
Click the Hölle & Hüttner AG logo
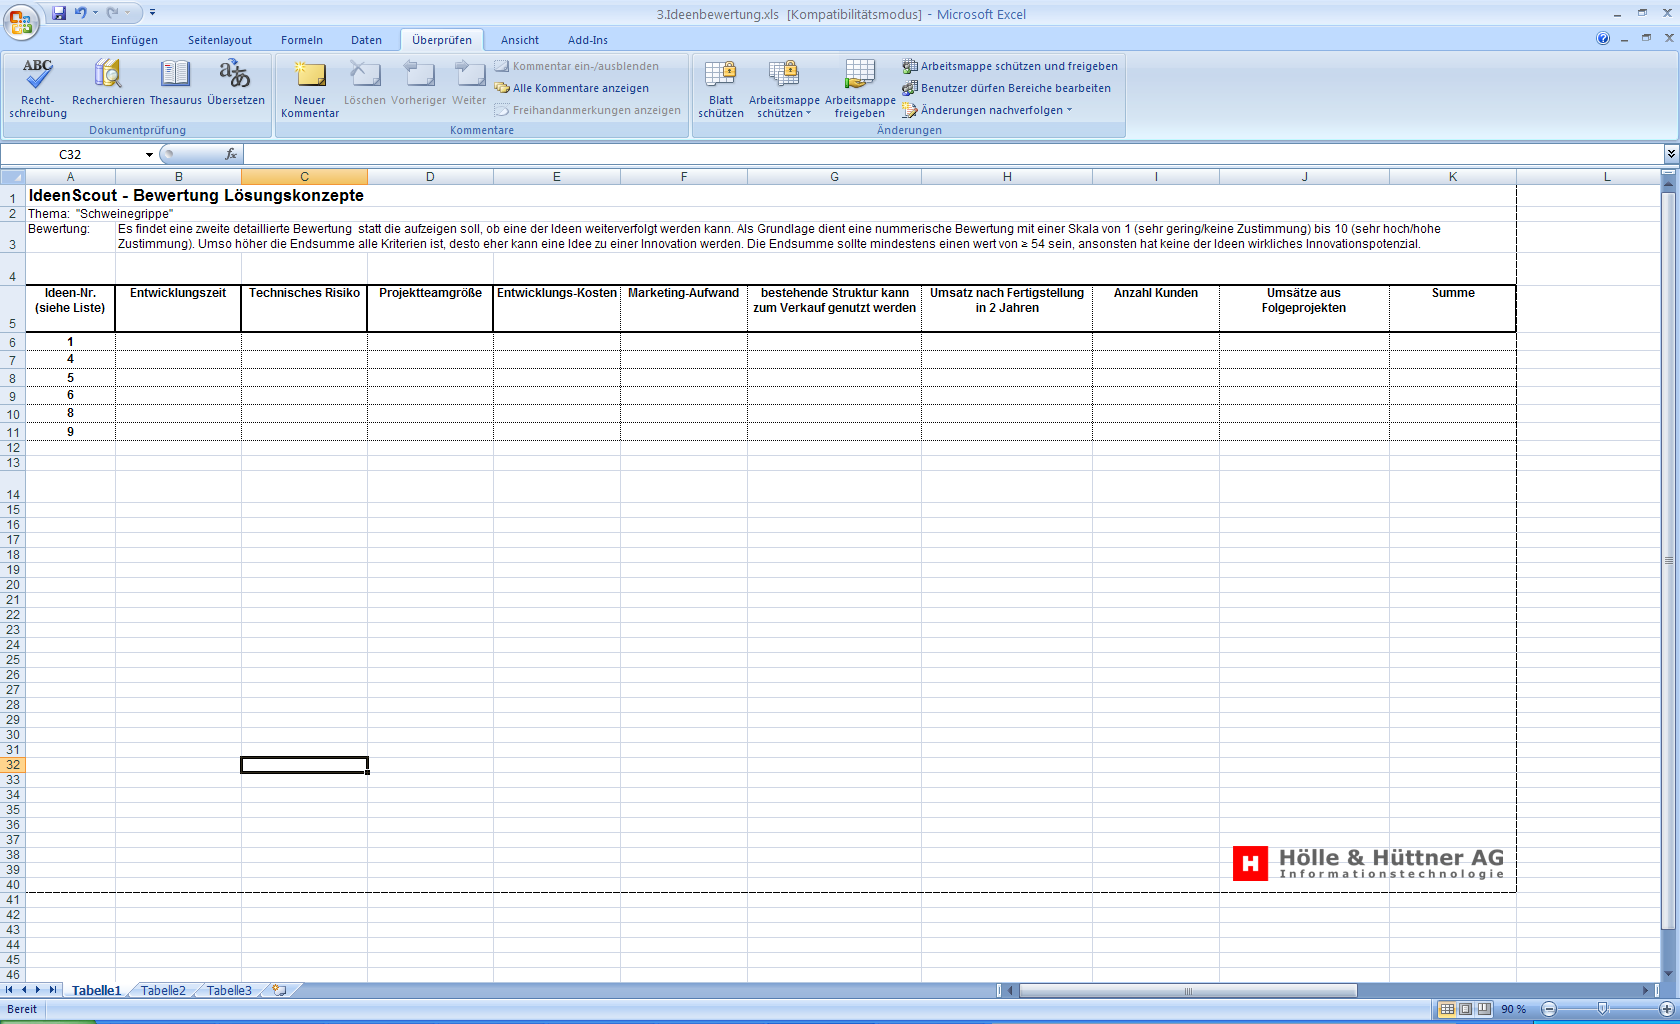pyautogui.click(x=1368, y=863)
